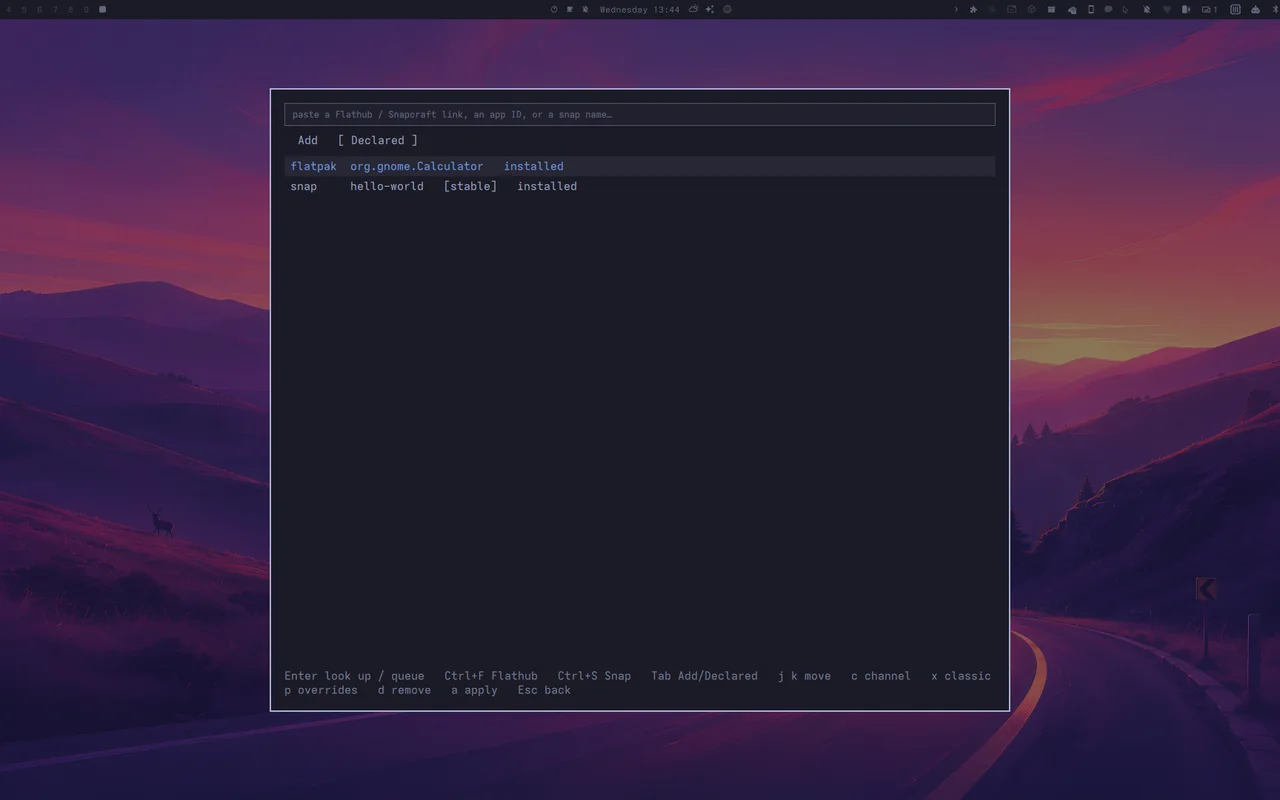Click the Ctrl+S Snap hint
Viewport: 1280px width, 800px height.
(x=594, y=676)
